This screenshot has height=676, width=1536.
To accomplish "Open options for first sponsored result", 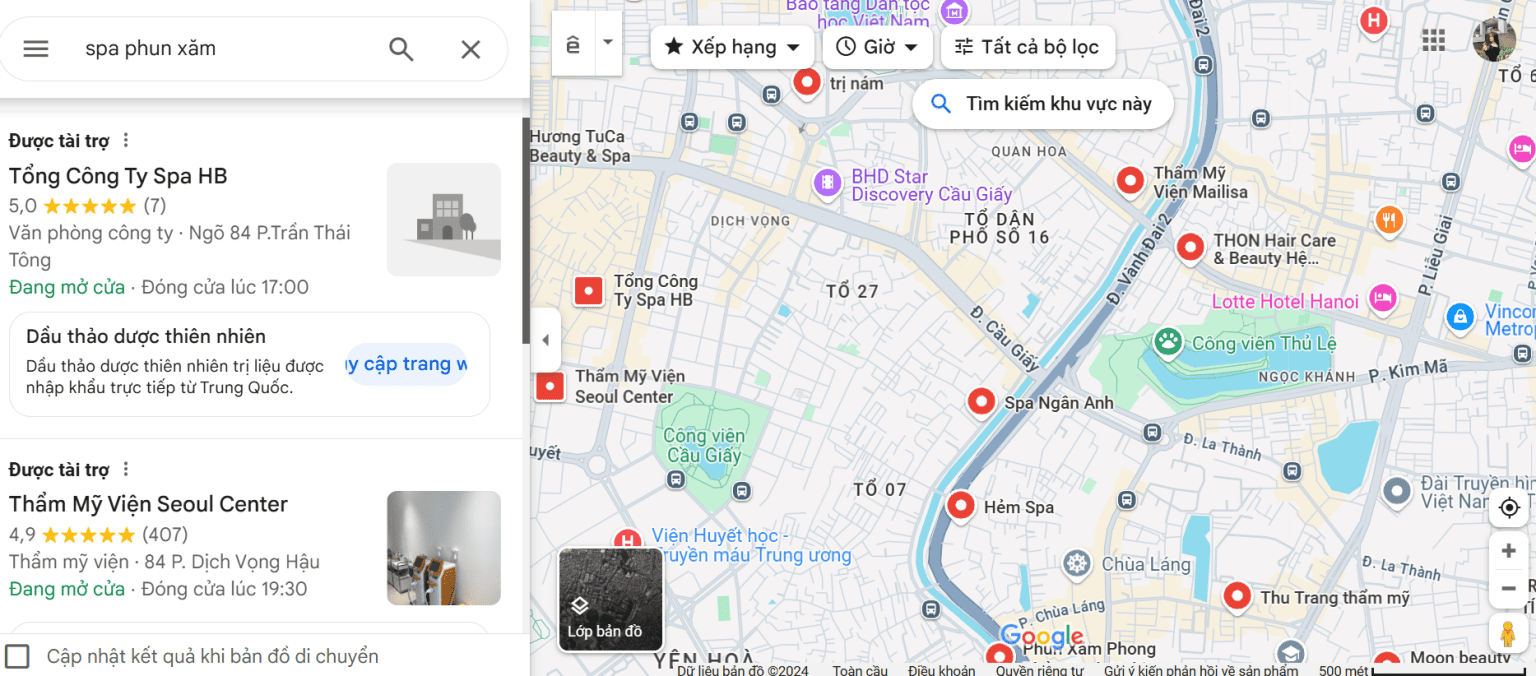I will [x=126, y=141].
